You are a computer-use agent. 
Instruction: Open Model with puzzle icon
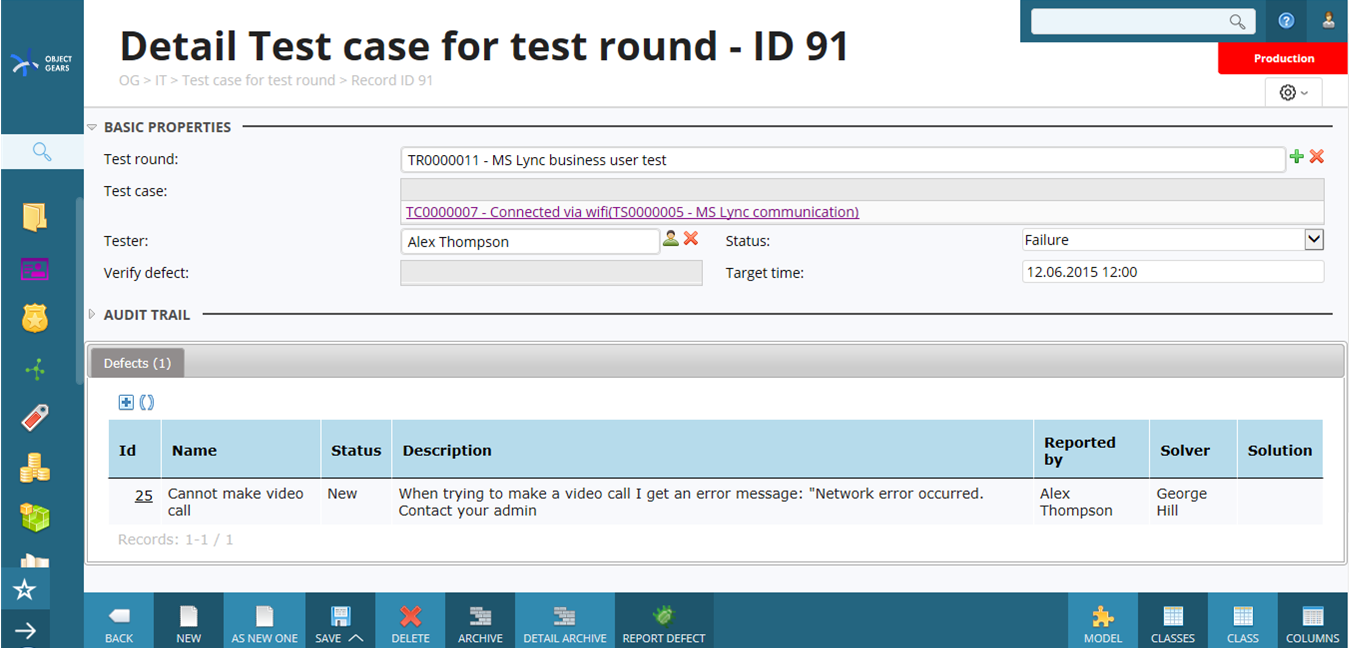coord(1103,621)
